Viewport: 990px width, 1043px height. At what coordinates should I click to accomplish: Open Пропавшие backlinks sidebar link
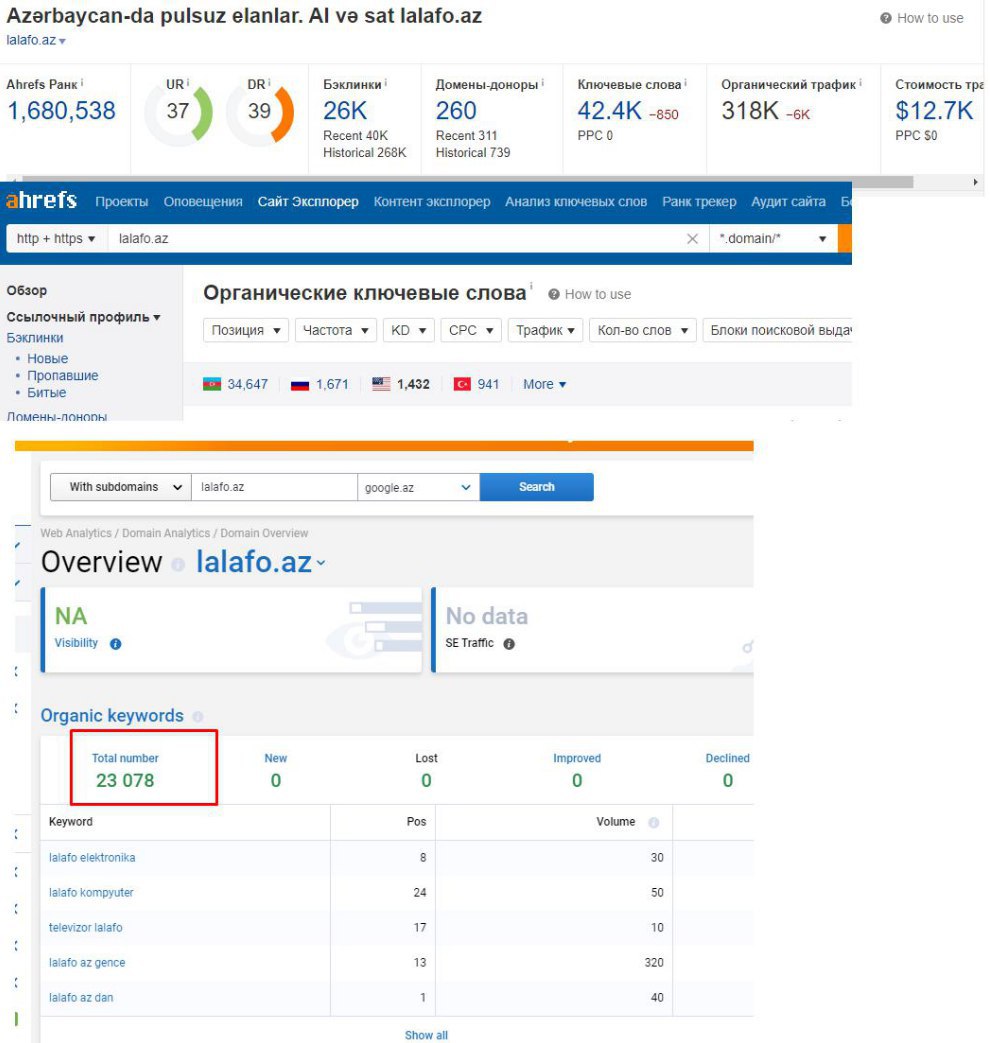coord(63,375)
